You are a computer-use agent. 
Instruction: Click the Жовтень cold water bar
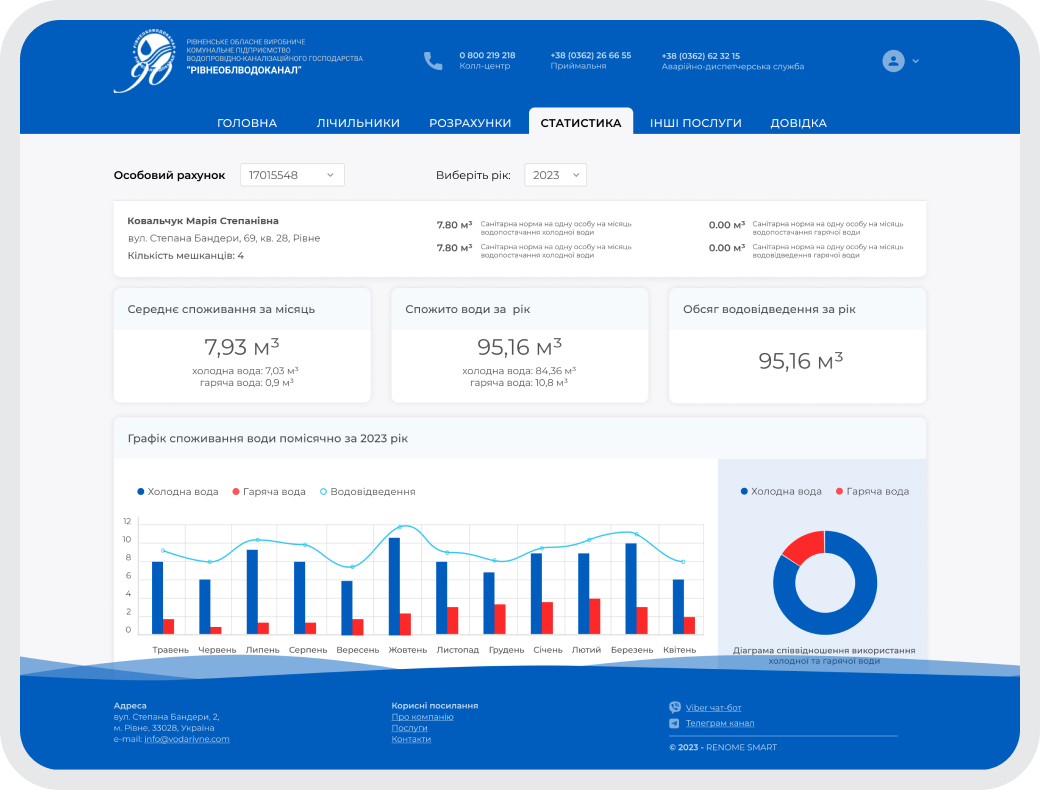[x=394, y=586]
